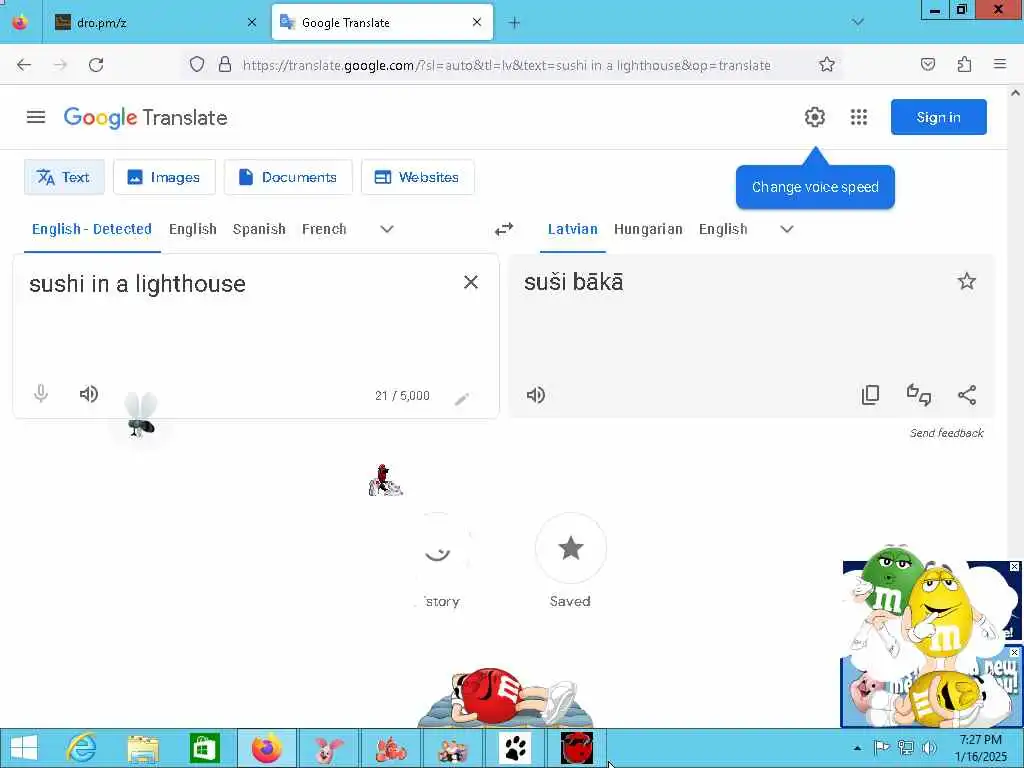Switch to Text translation mode
Image resolution: width=1024 pixels, height=768 pixels.
[x=64, y=177]
